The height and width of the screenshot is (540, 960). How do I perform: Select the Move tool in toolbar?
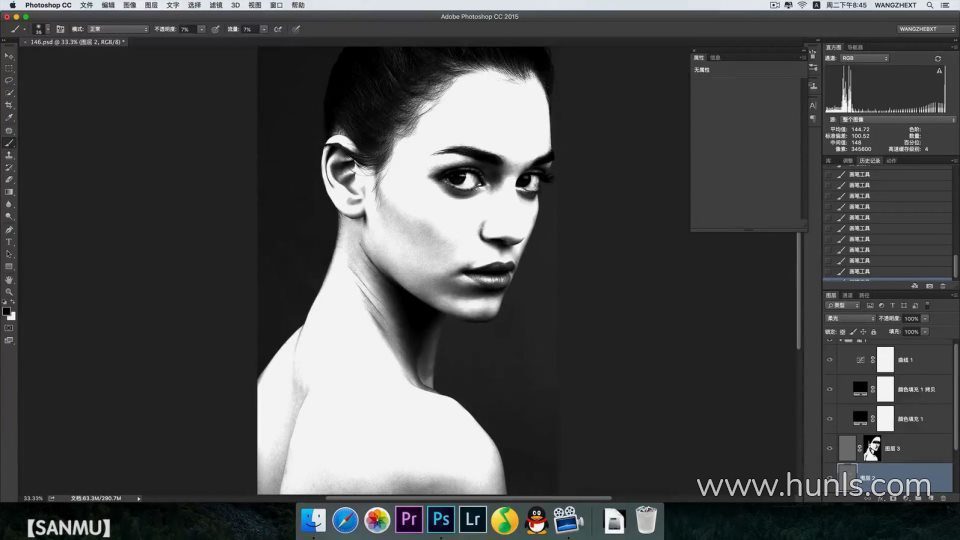pos(9,55)
